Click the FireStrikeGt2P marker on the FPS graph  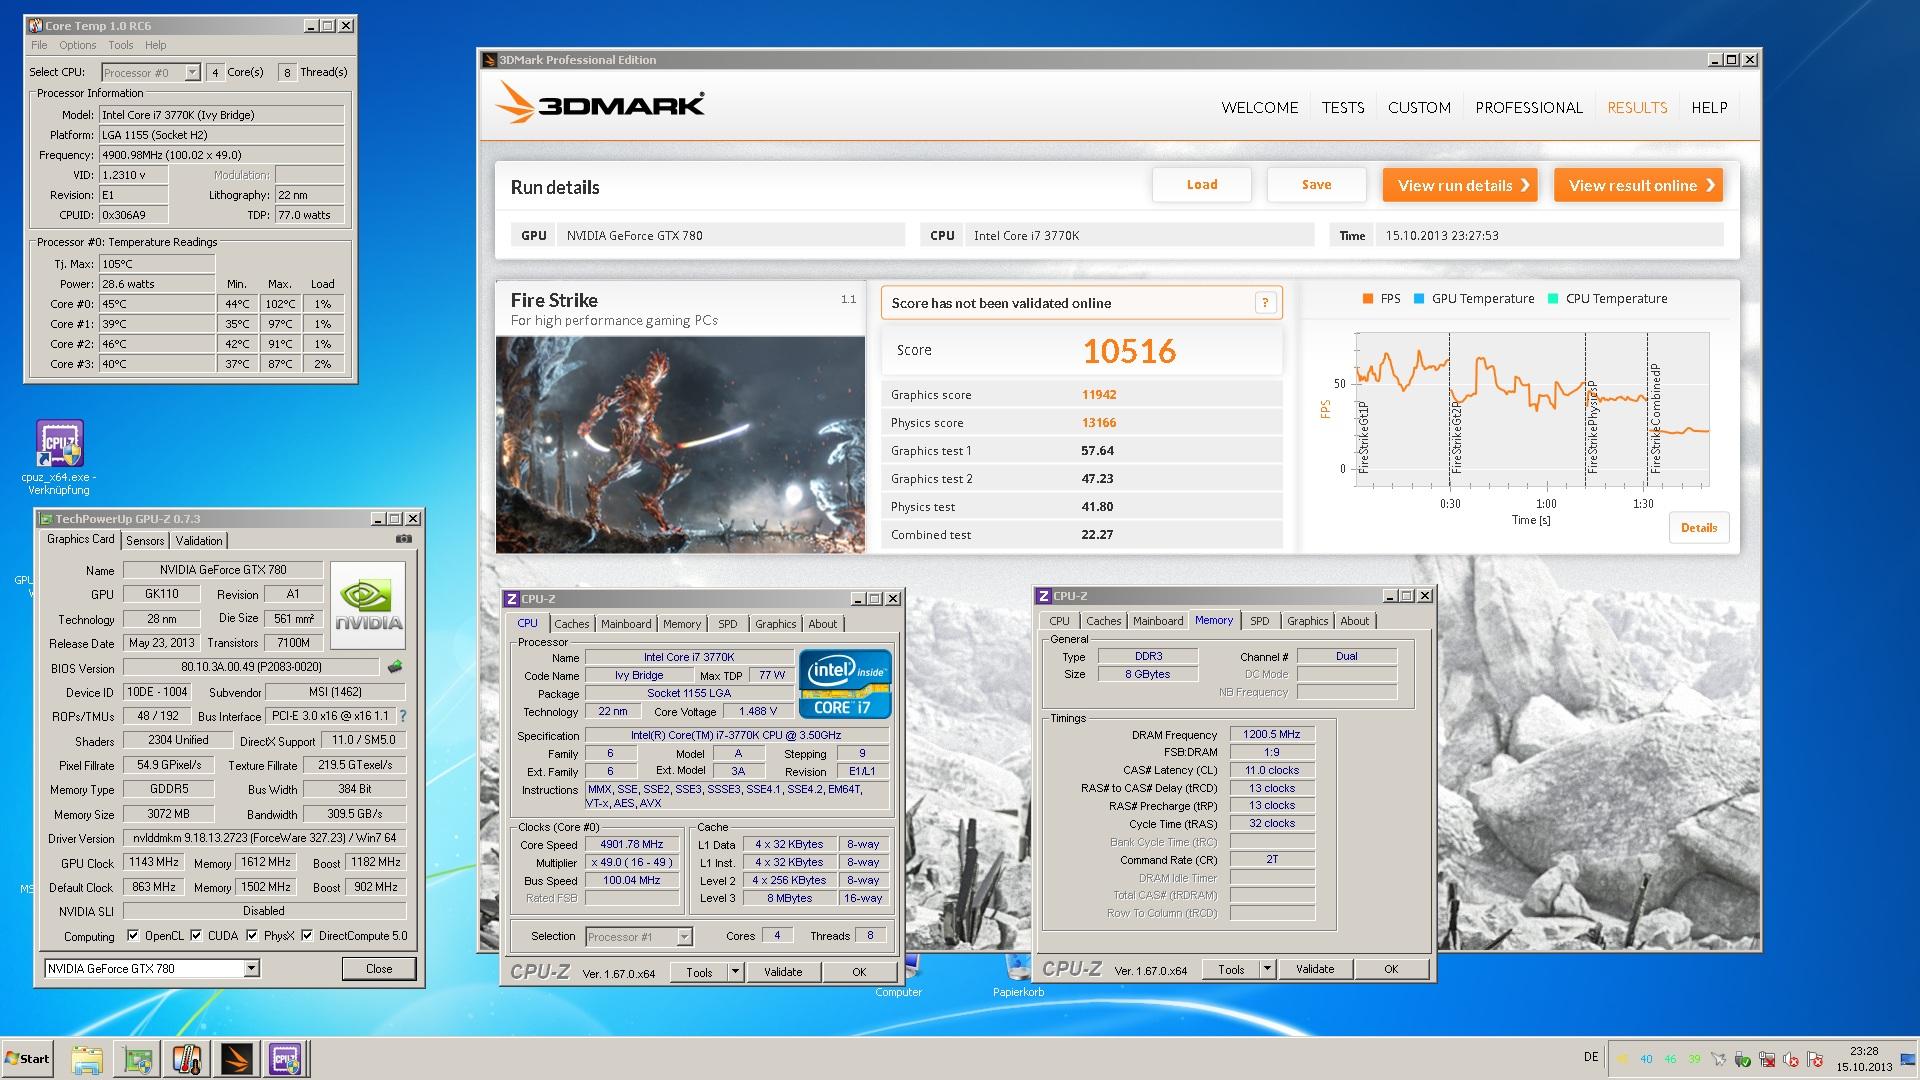point(1456,438)
